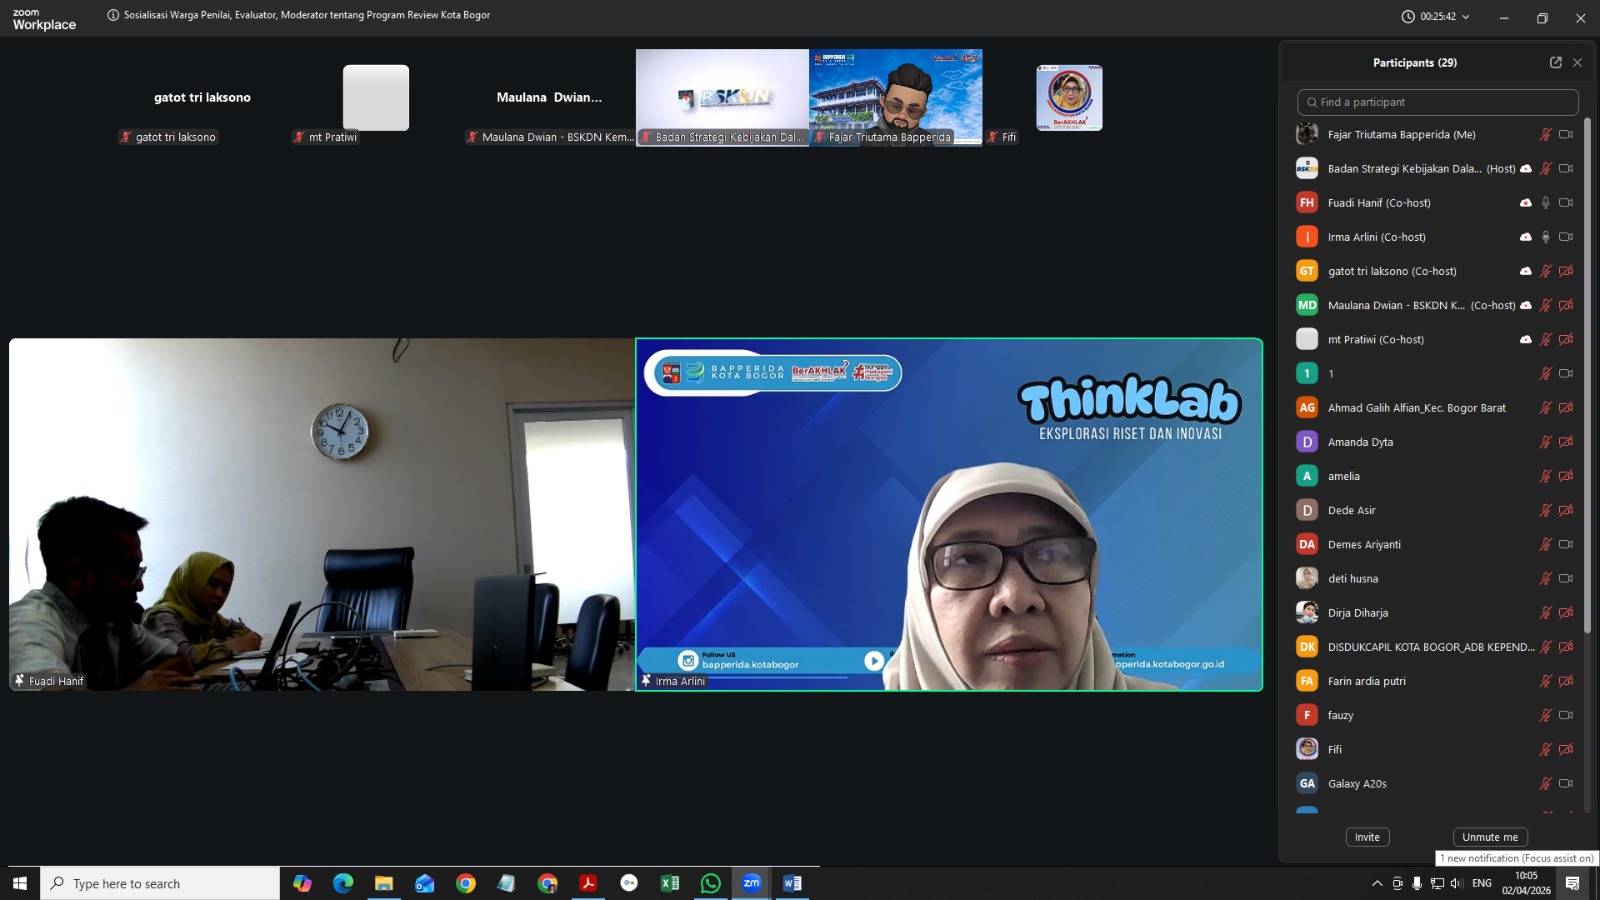Click the pin icon on Irma Arlini's video
Viewport: 1600px width, 900px height.
point(646,681)
